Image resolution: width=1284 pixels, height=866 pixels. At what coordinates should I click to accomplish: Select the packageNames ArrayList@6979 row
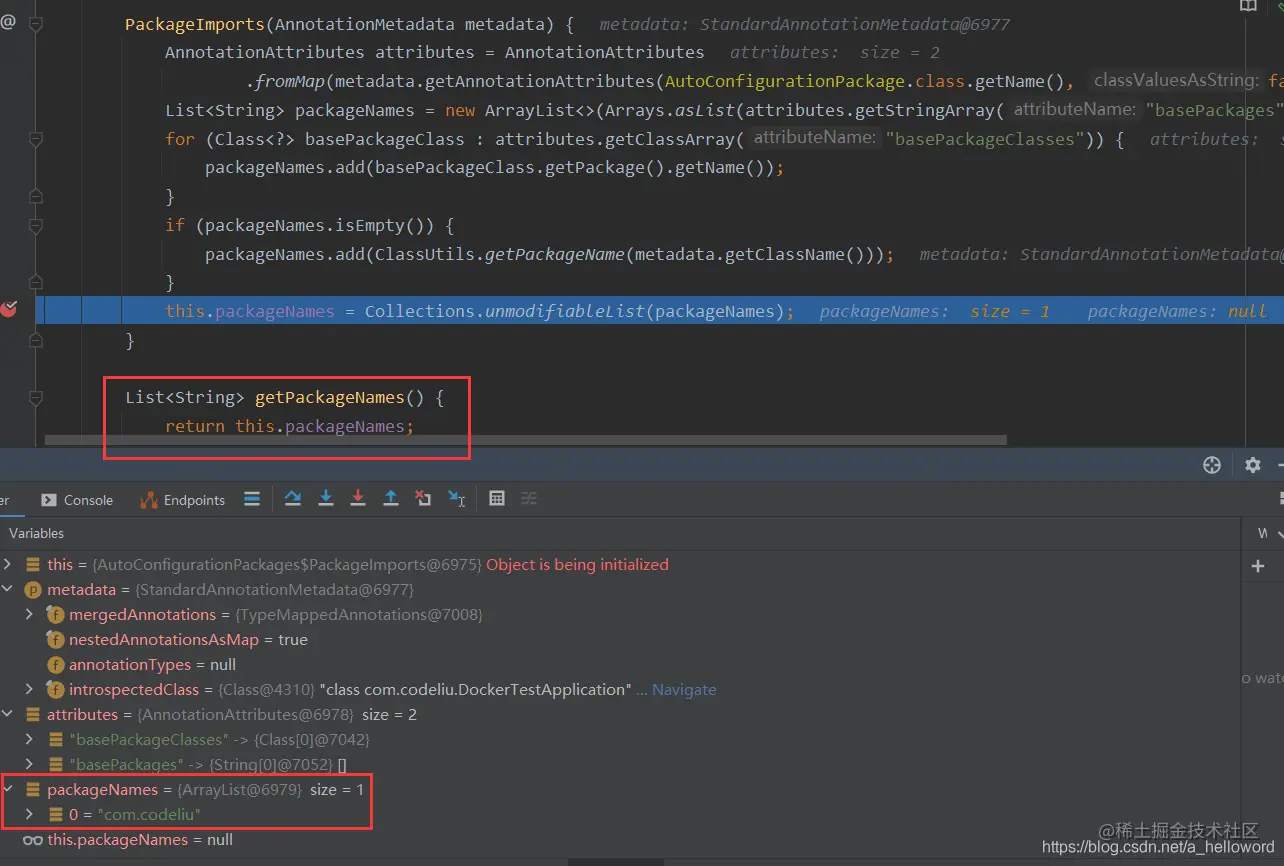point(620,790)
